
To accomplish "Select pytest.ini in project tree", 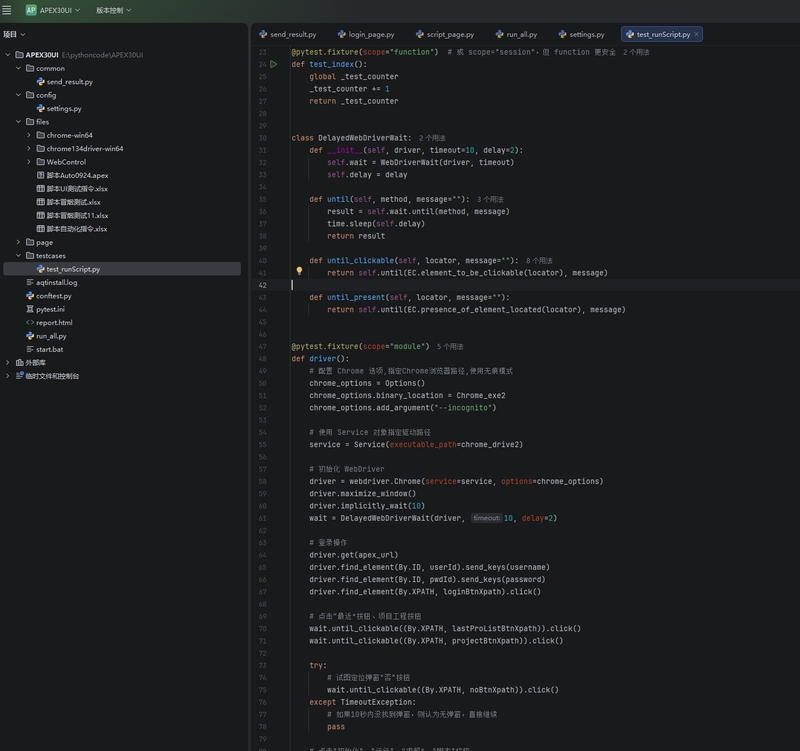I will [50, 309].
